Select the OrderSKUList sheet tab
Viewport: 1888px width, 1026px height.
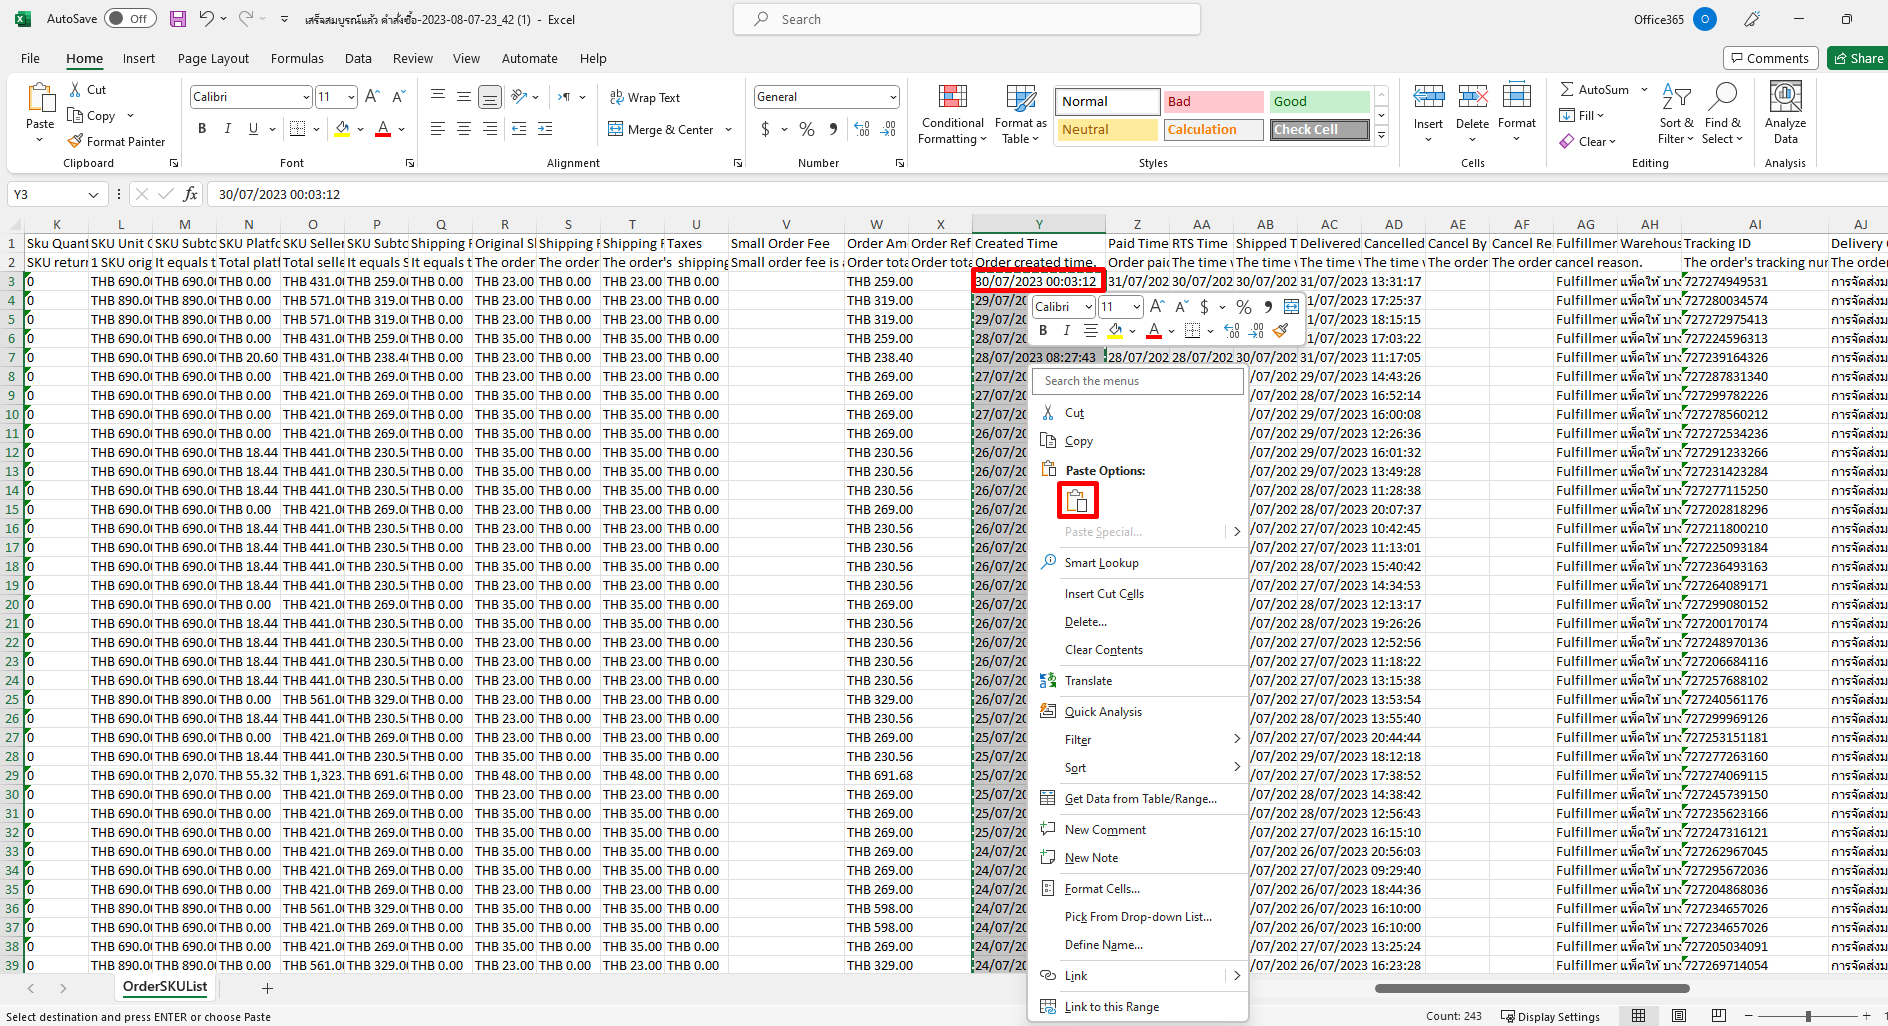pyautogui.click(x=165, y=987)
